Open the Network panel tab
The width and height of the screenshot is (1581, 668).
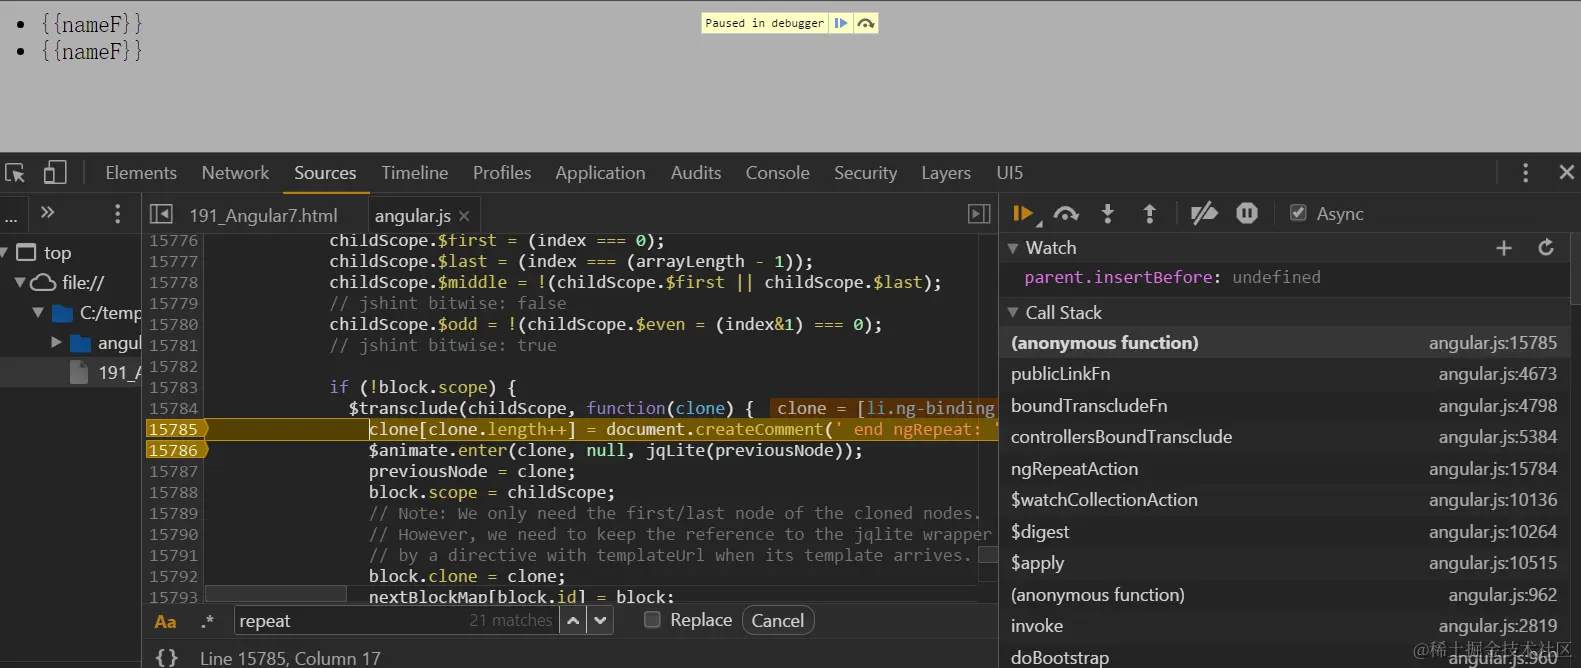pyautogui.click(x=235, y=173)
